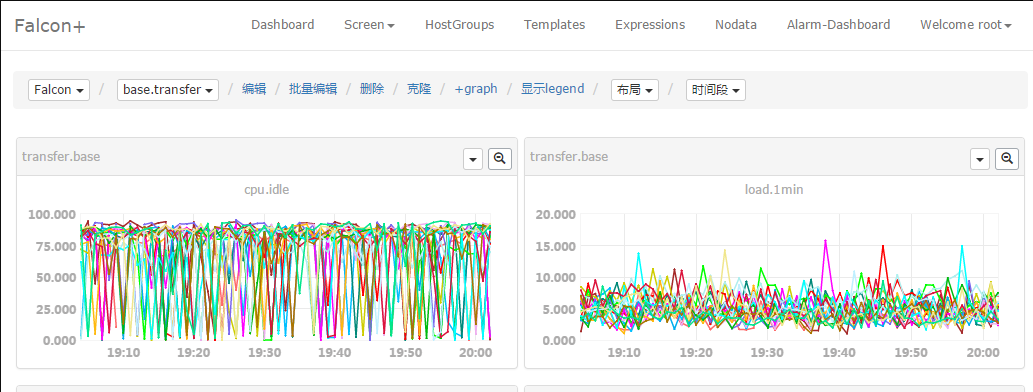The width and height of the screenshot is (1033, 392).
Task: Open the Screen nav menu
Action: click(x=370, y=25)
